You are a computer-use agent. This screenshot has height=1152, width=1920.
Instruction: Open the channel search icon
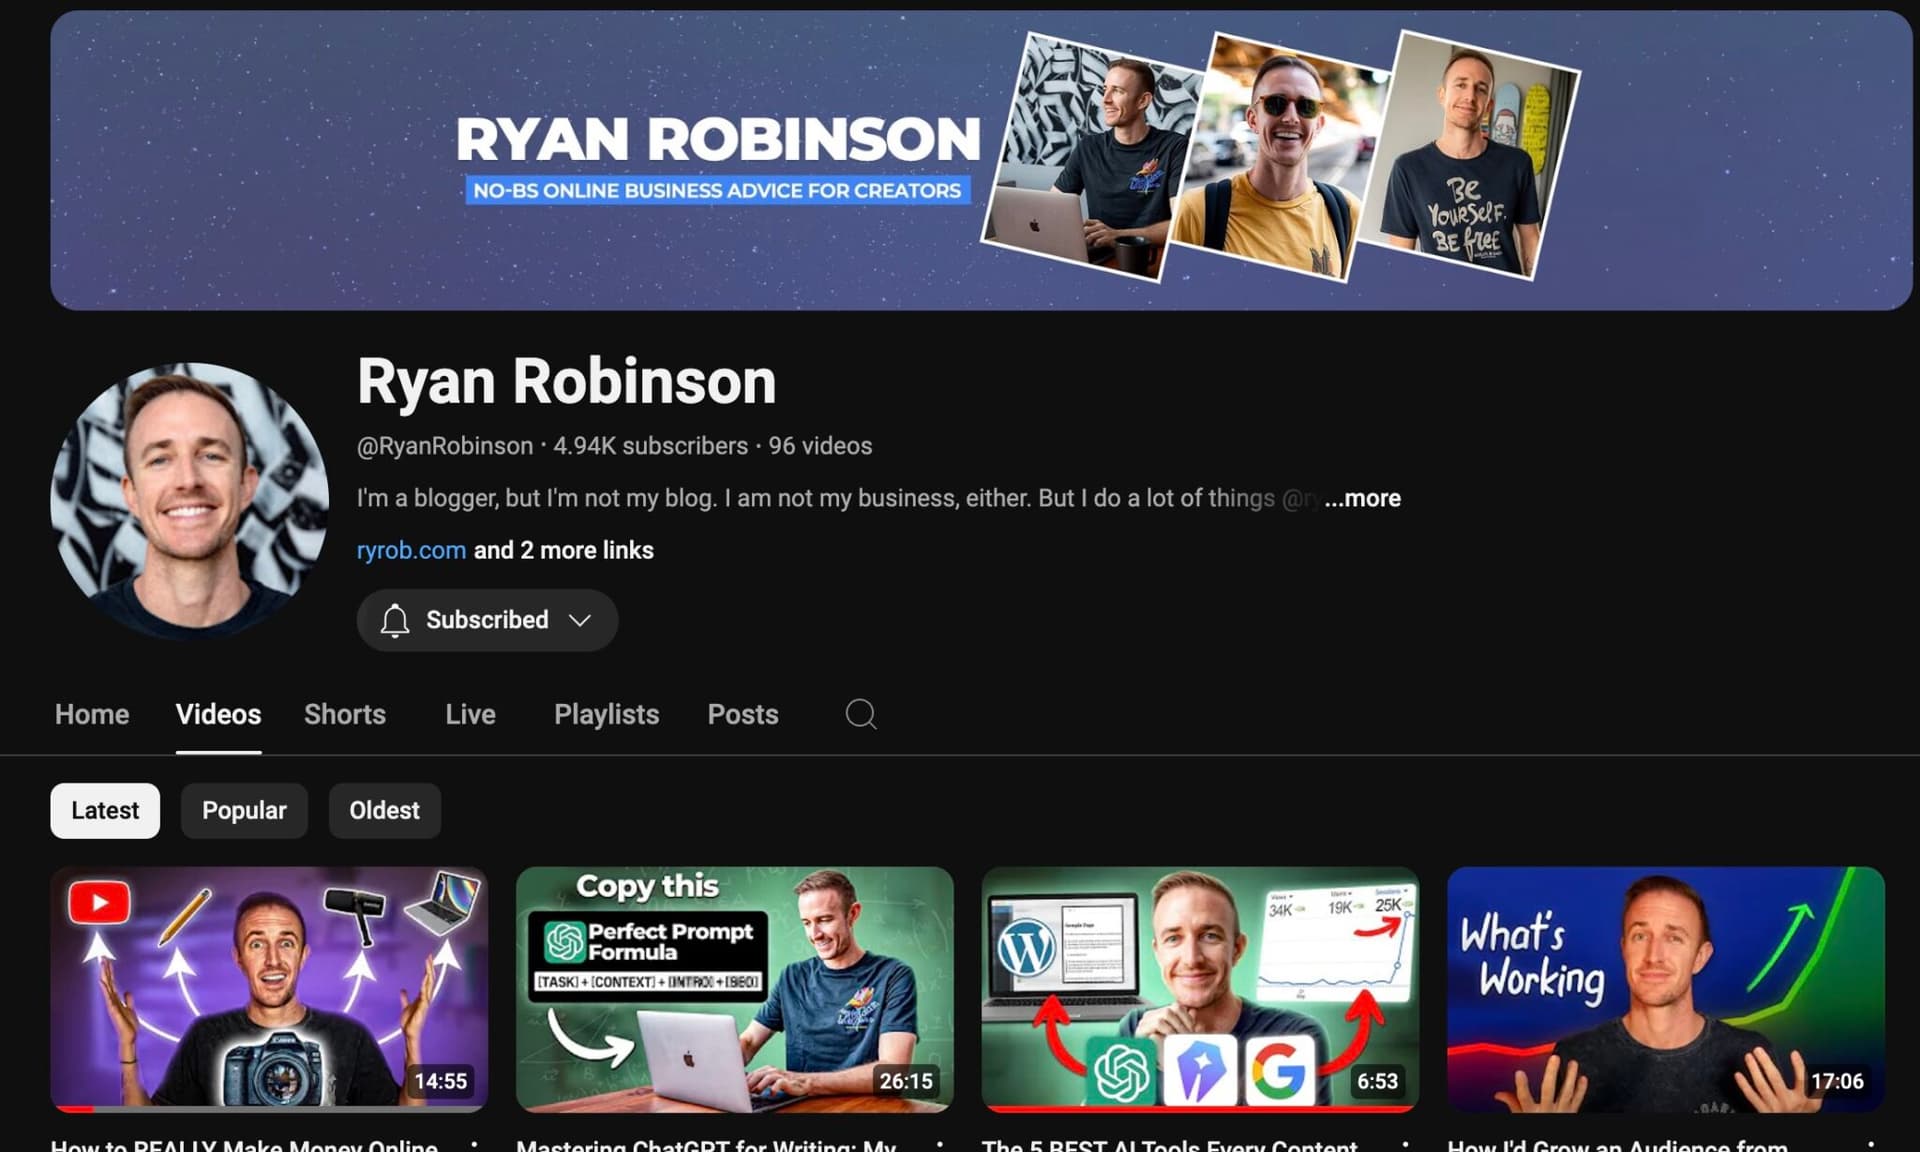(860, 714)
